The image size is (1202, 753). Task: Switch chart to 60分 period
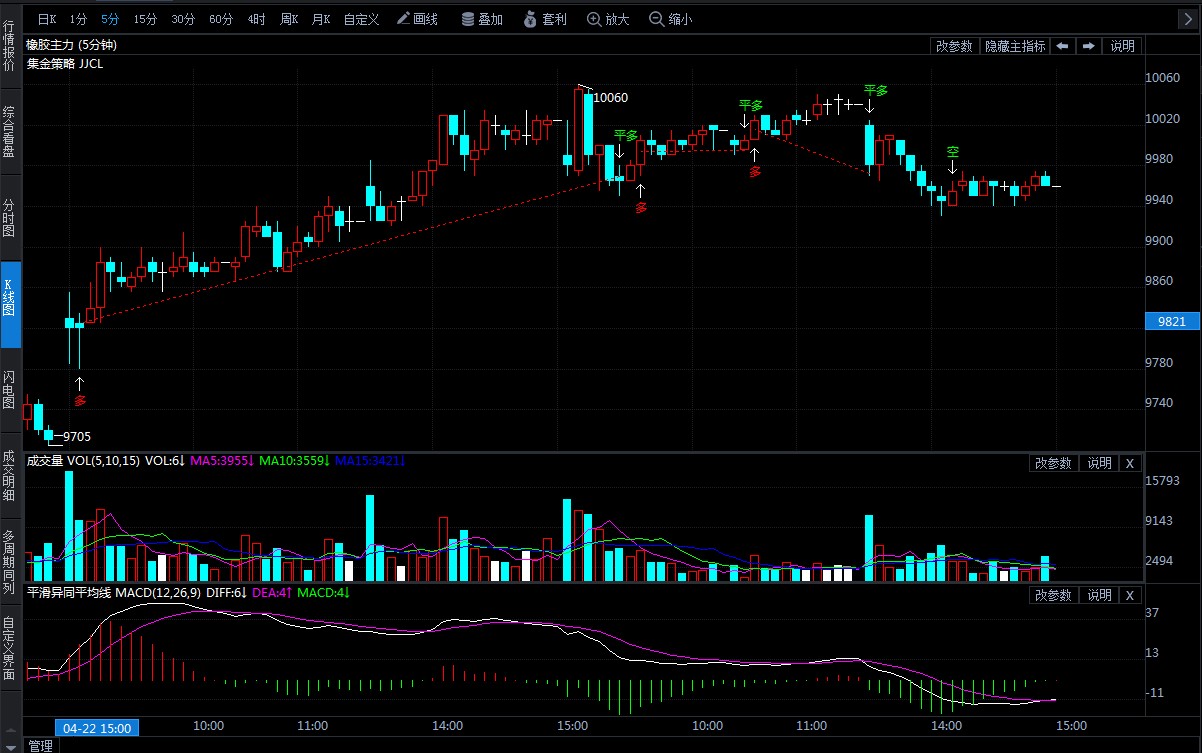point(221,19)
